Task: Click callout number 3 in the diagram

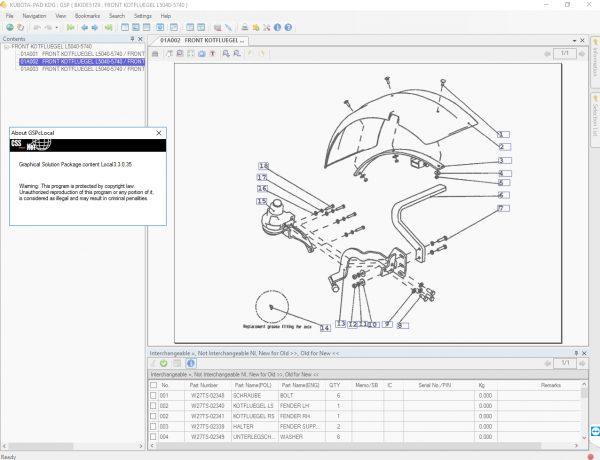Action: [505, 160]
